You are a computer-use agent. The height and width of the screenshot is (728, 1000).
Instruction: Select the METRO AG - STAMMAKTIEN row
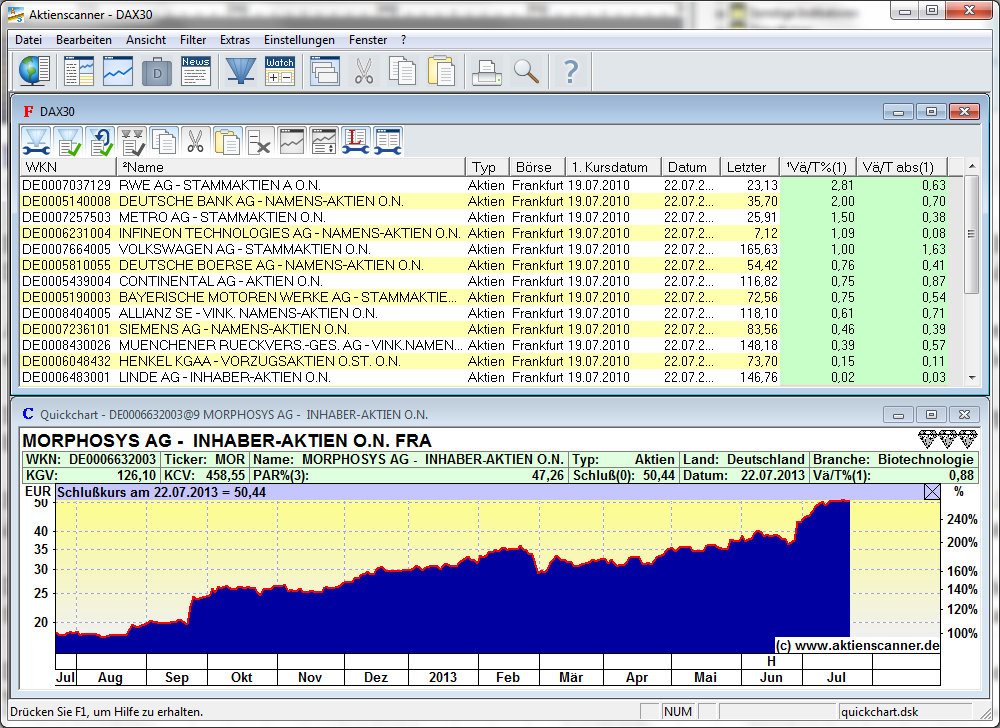coord(483,217)
